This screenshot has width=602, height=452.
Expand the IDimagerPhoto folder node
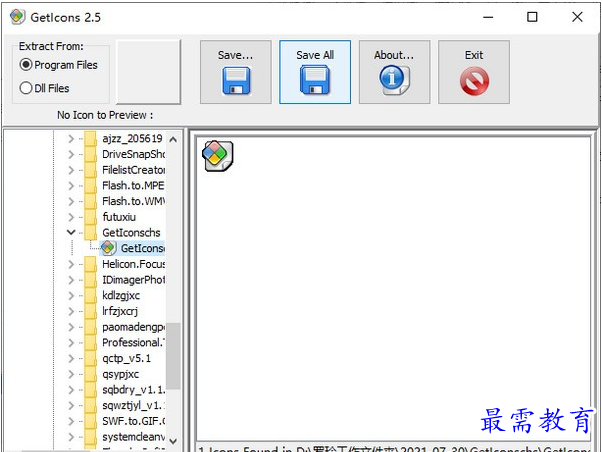click(71, 280)
